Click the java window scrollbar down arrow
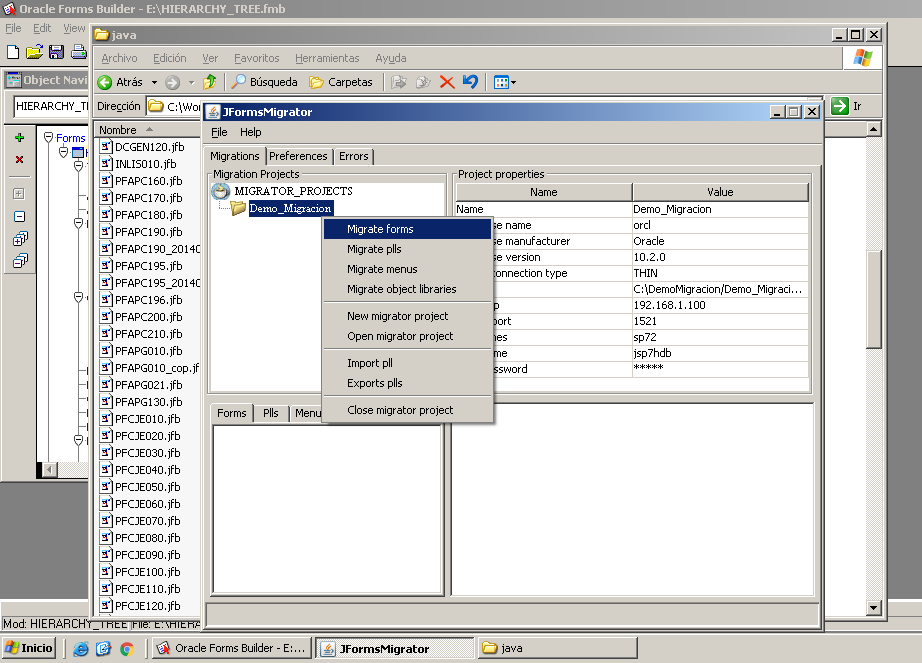 tap(874, 608)
